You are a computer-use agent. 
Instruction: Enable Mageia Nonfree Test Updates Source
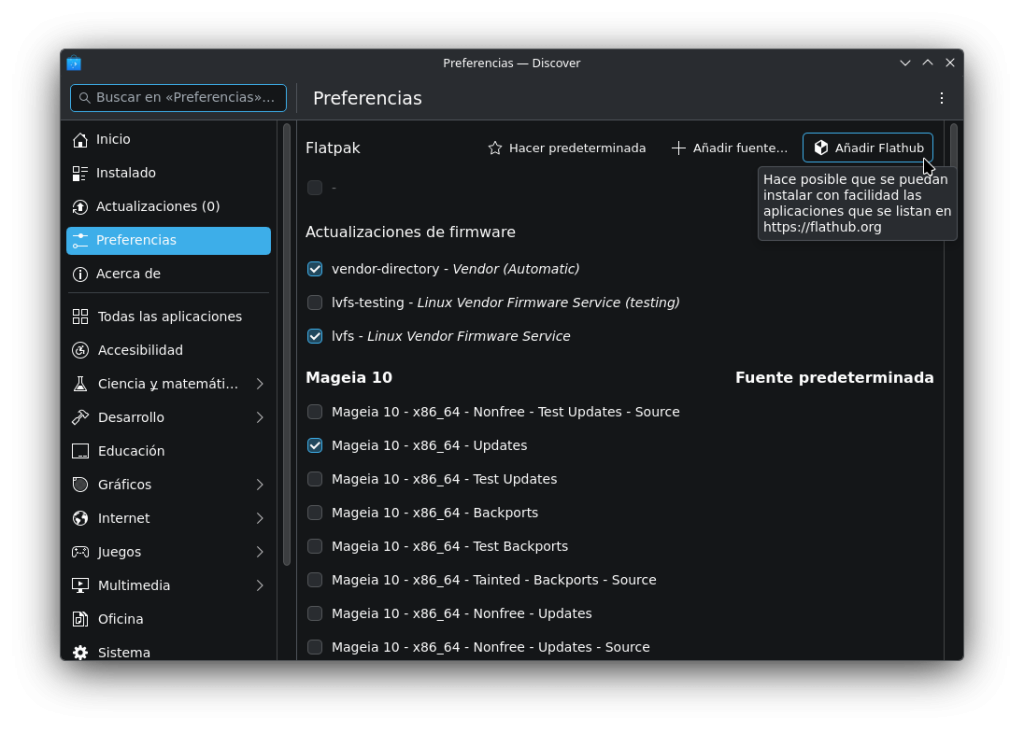click(x=315, y=412)
